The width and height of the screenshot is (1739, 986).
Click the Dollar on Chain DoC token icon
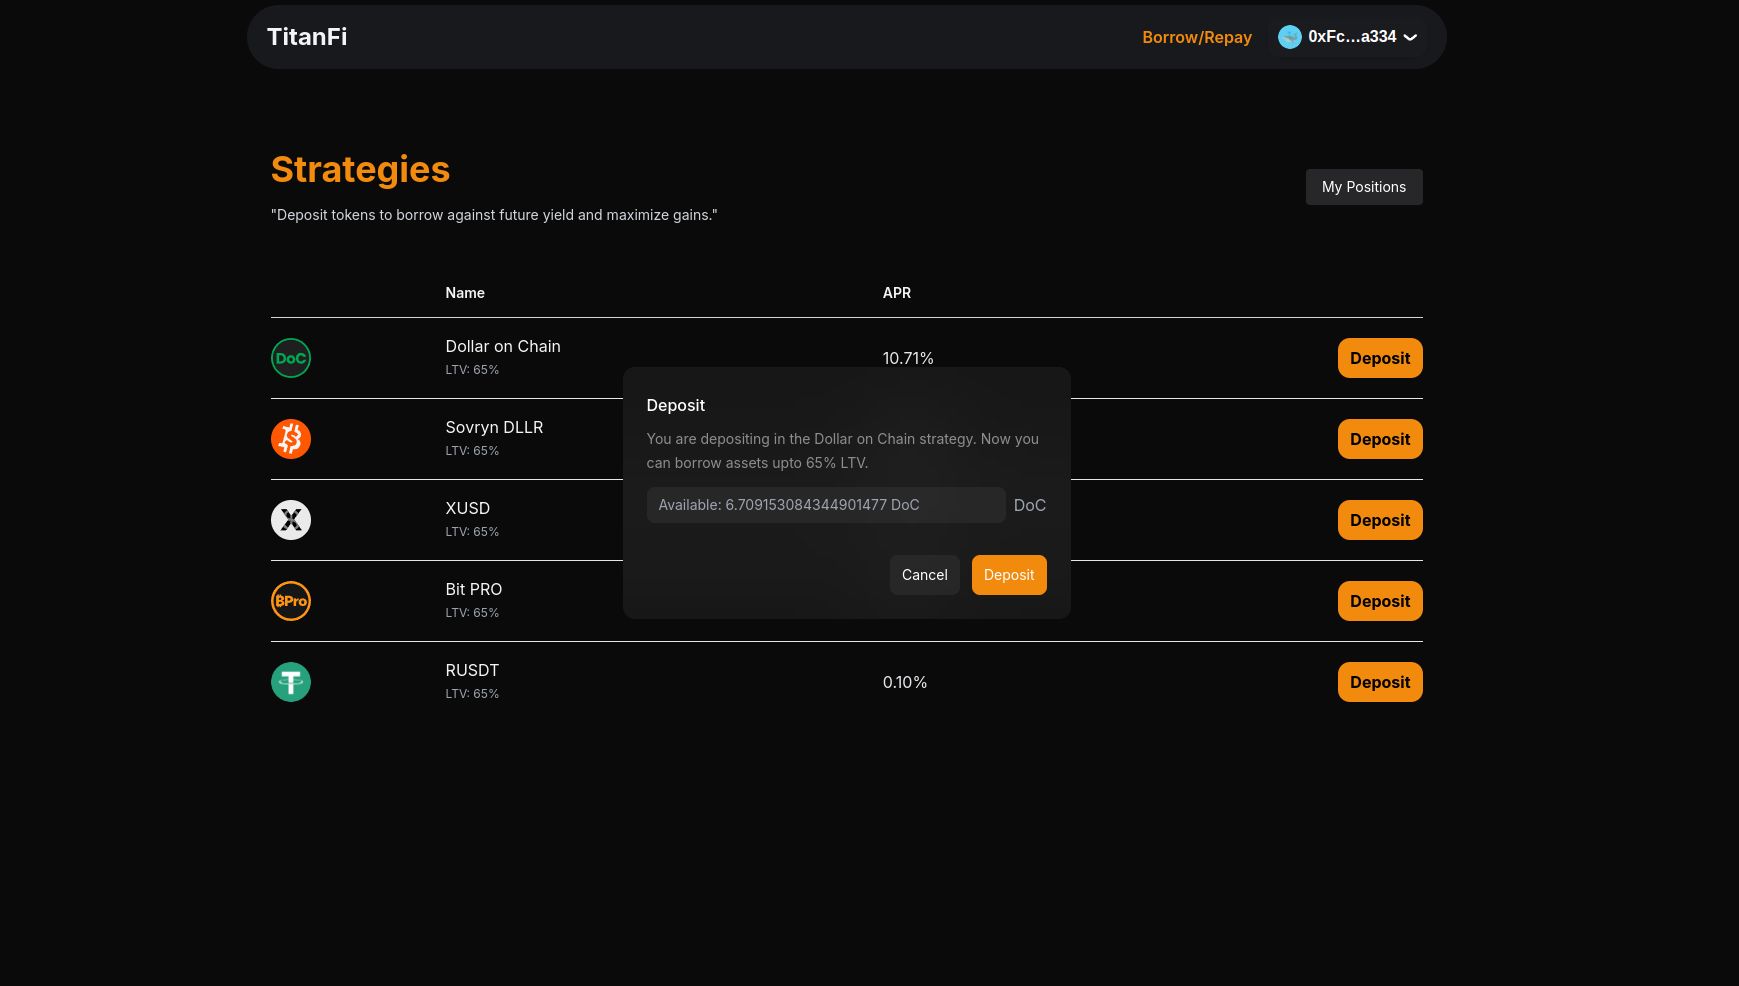291,358
